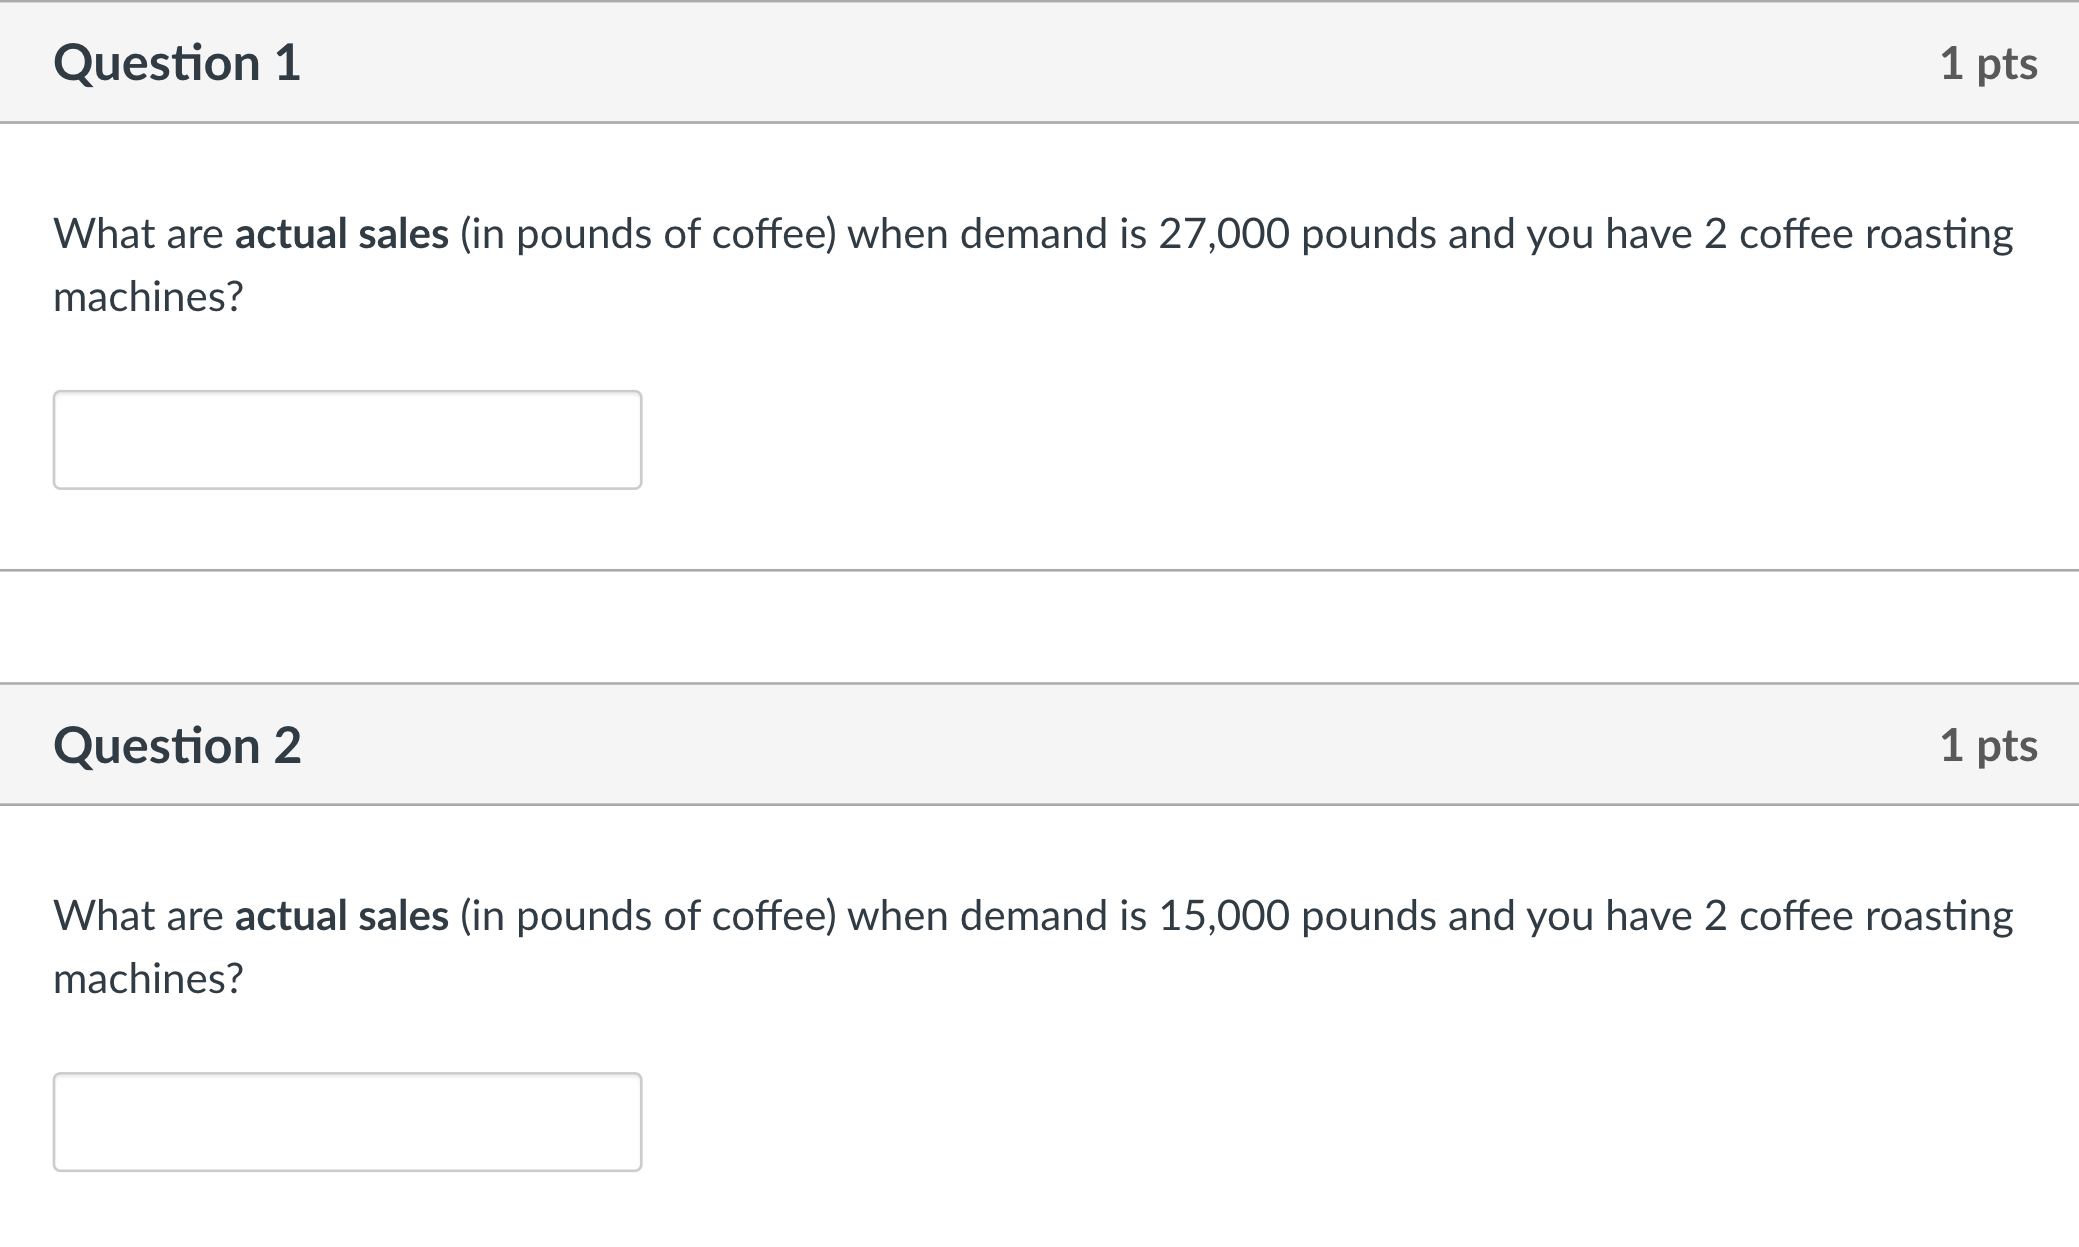Click "coffee roasting" in Question 2 prompt
Screen dimensions: 2079x1247
click(1876, 916)
